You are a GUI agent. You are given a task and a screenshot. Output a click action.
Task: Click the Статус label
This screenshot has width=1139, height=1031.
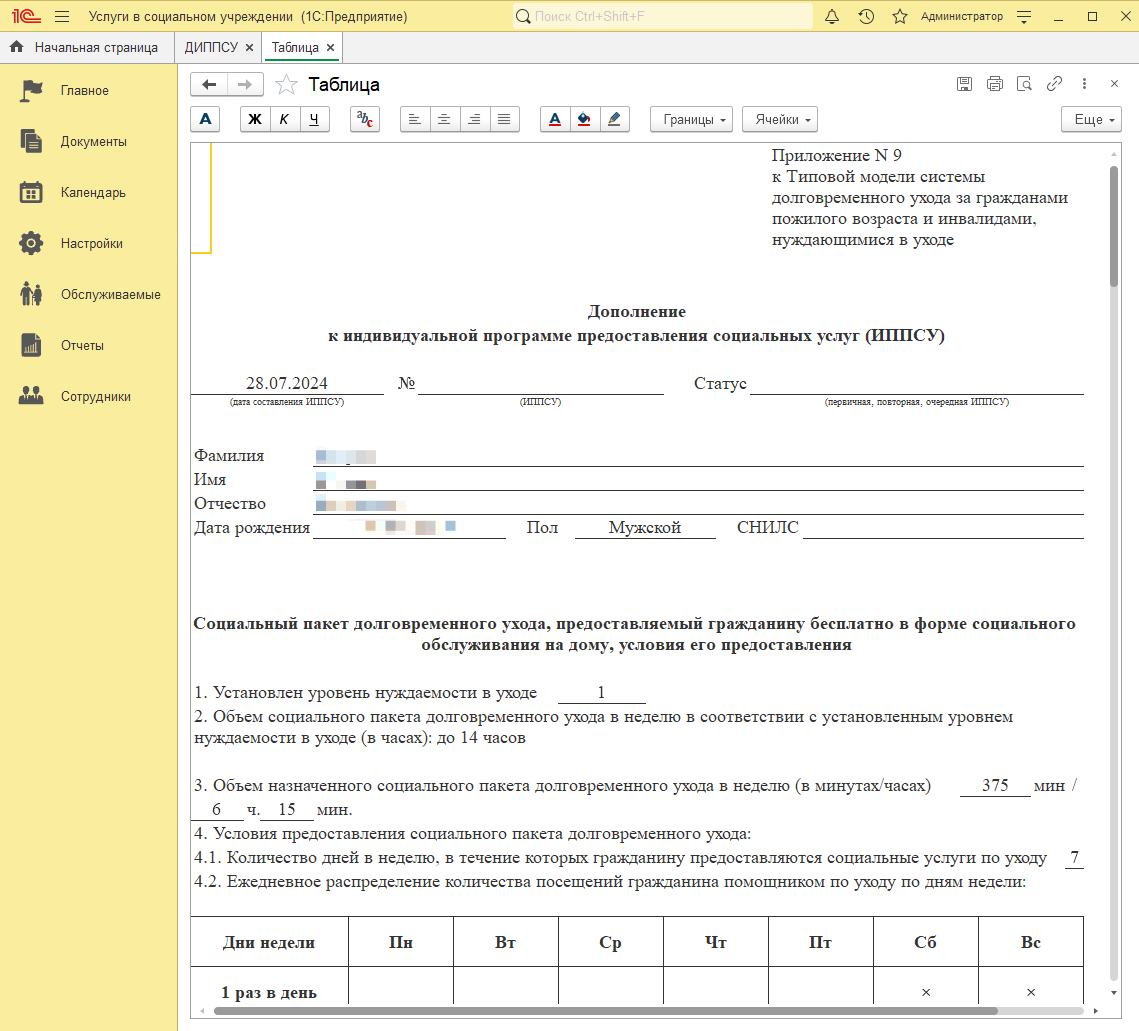click(x=720, y=384)
